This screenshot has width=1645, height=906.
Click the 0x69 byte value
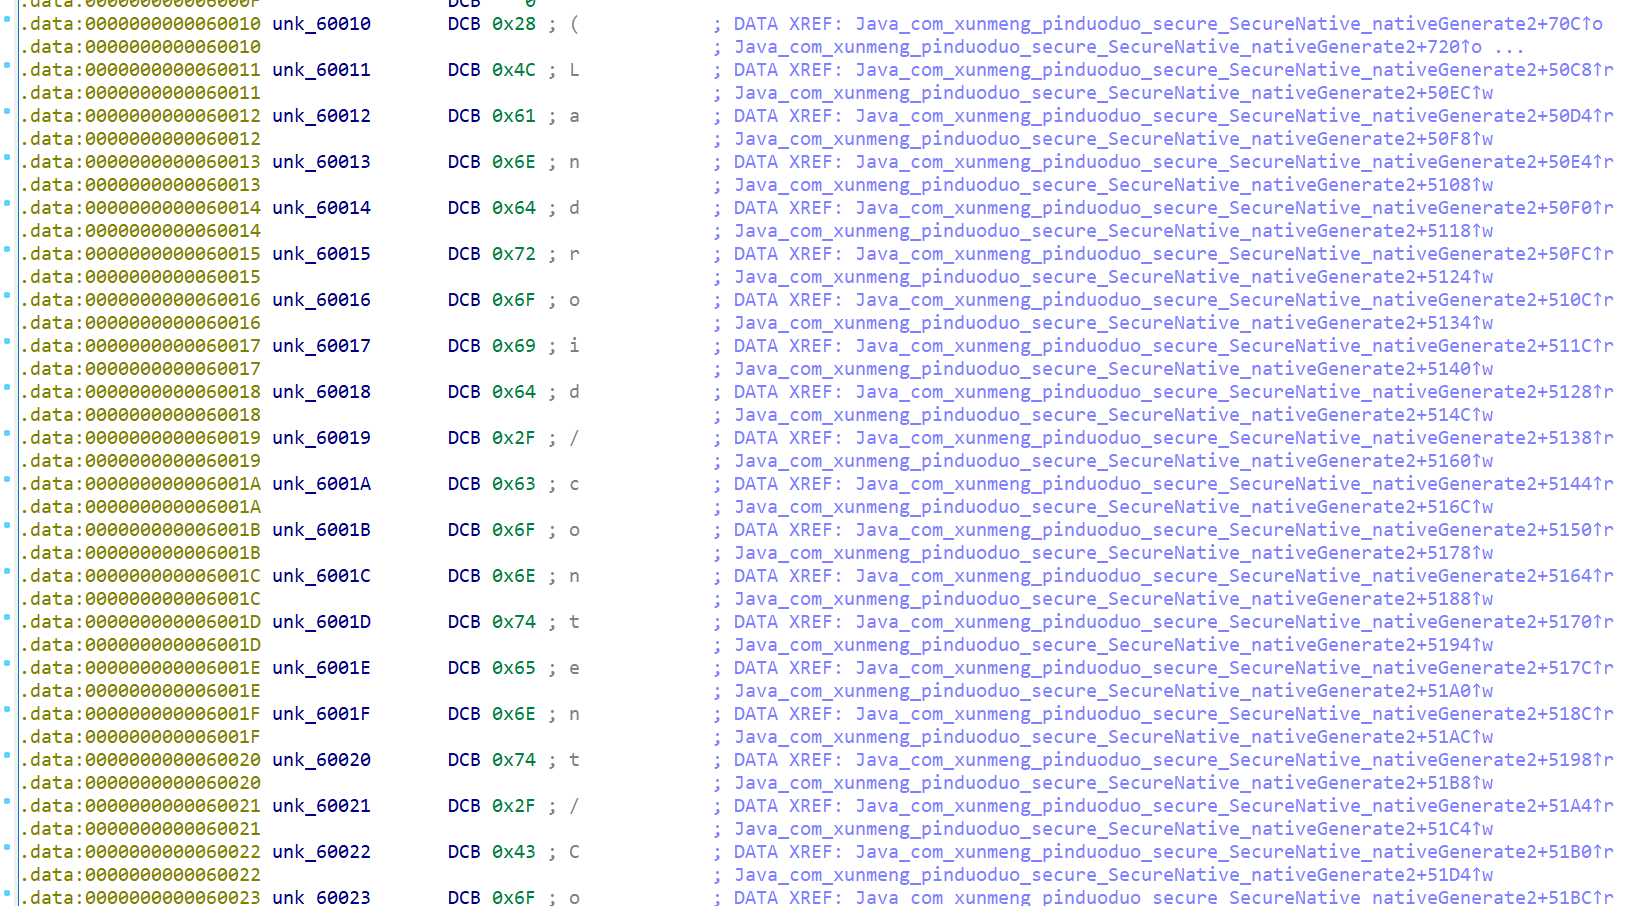click(x=514, y=346)
